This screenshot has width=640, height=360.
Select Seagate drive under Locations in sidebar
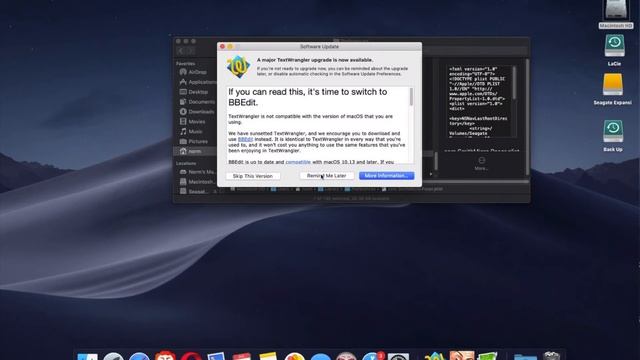[x=193, y=191]
